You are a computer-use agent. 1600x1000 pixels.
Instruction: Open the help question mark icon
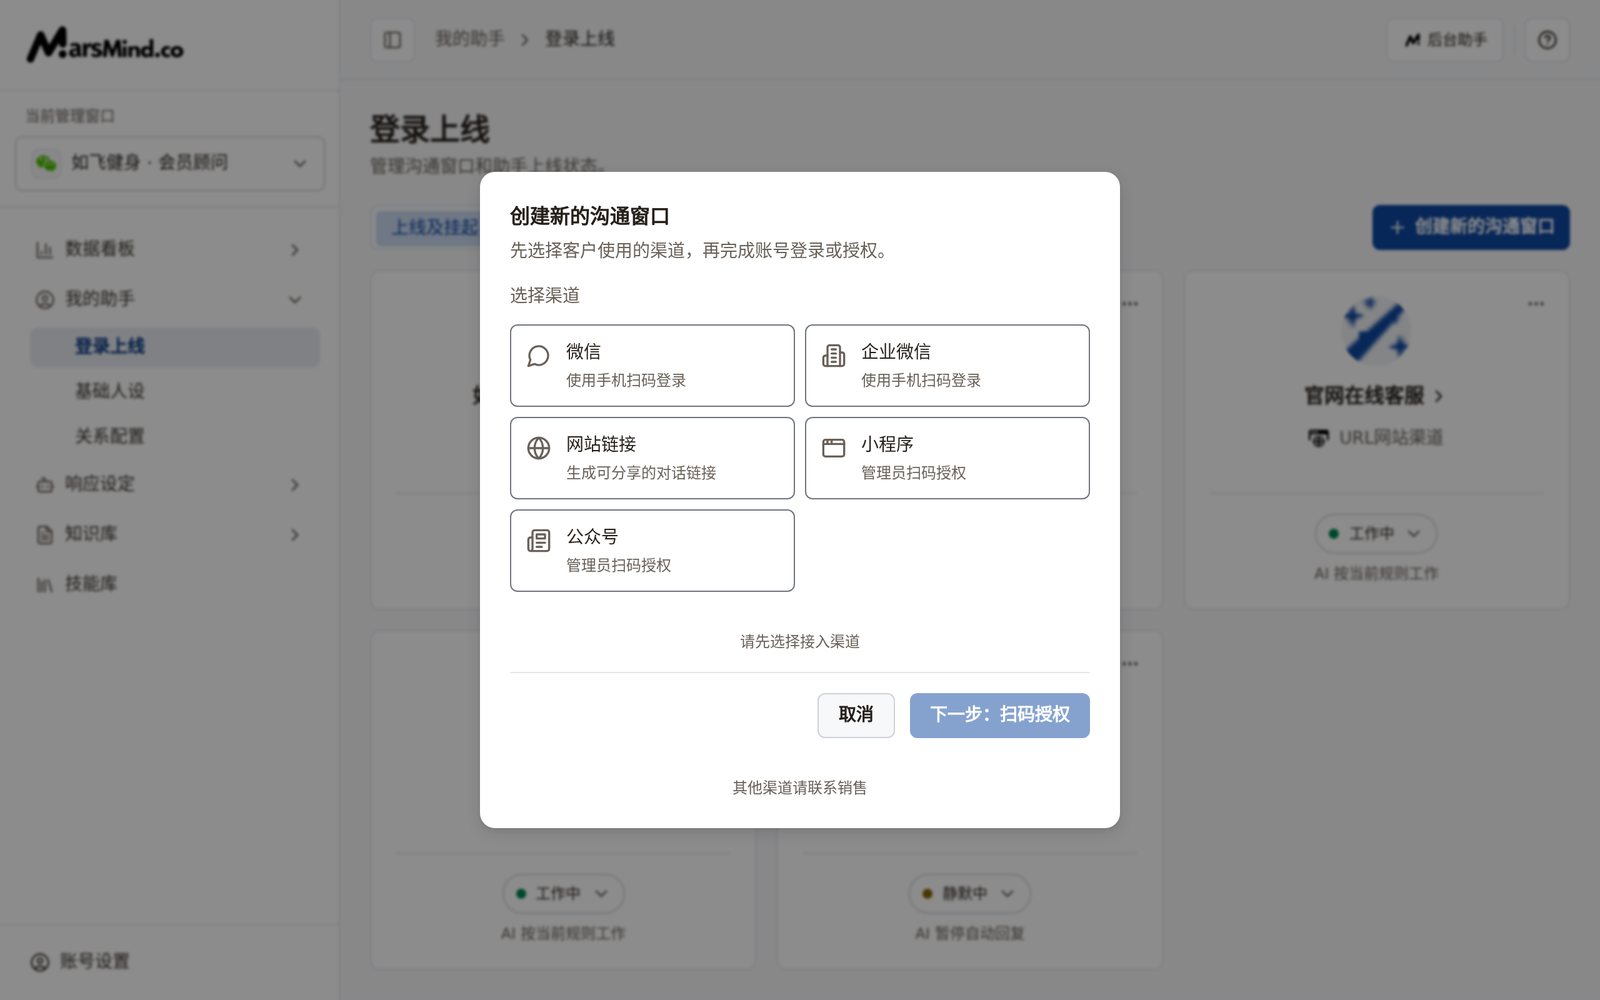(1547, 40)
